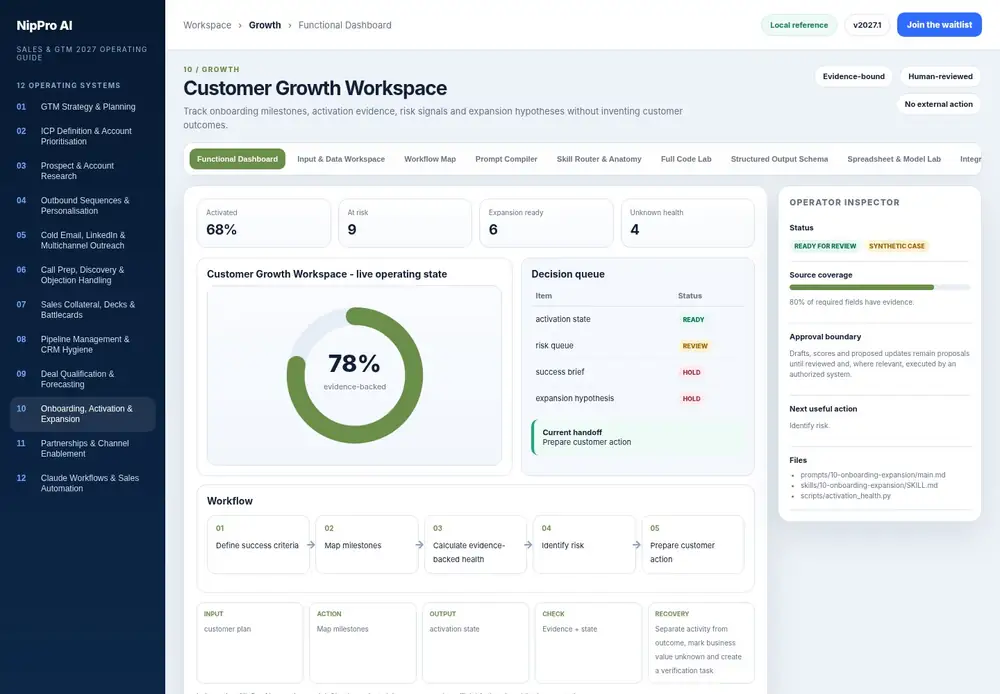The height and width of the screenshot is (694, 1000).
Task: Open the Workflow Map tab
Action: pos(430,159)
